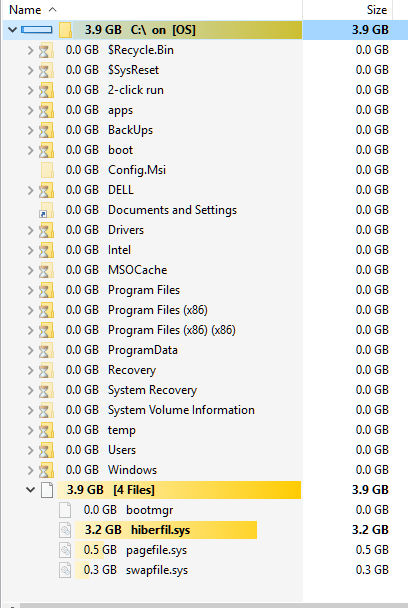Expand the temp folder node
Image resolution: width=408 pixels, height=608 pixels.
[30, 430]
